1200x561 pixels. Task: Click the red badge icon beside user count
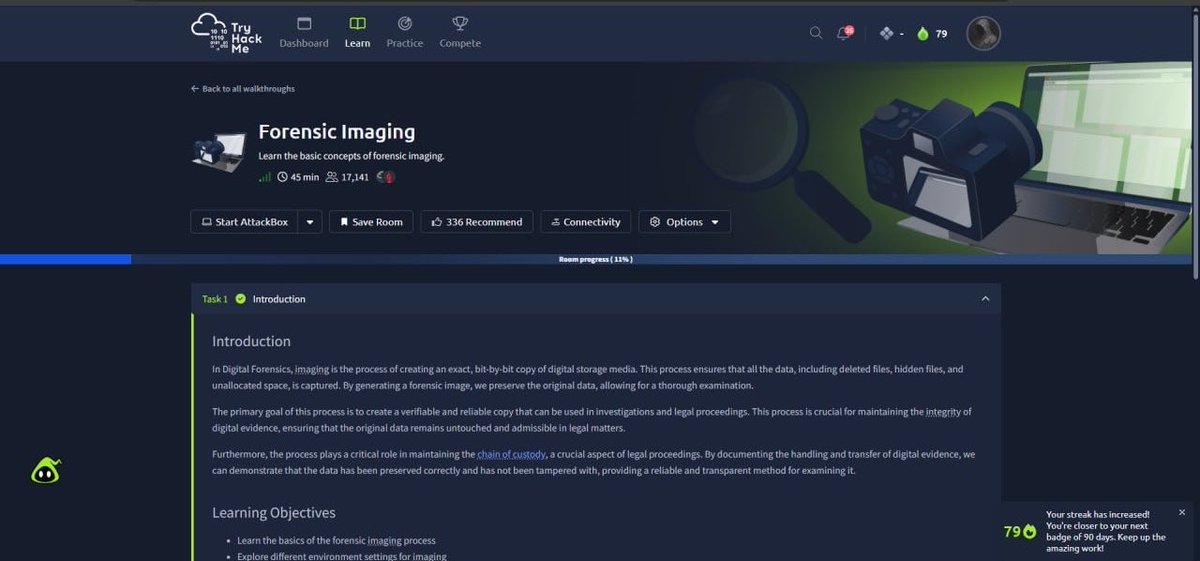(x=388, y=177)
